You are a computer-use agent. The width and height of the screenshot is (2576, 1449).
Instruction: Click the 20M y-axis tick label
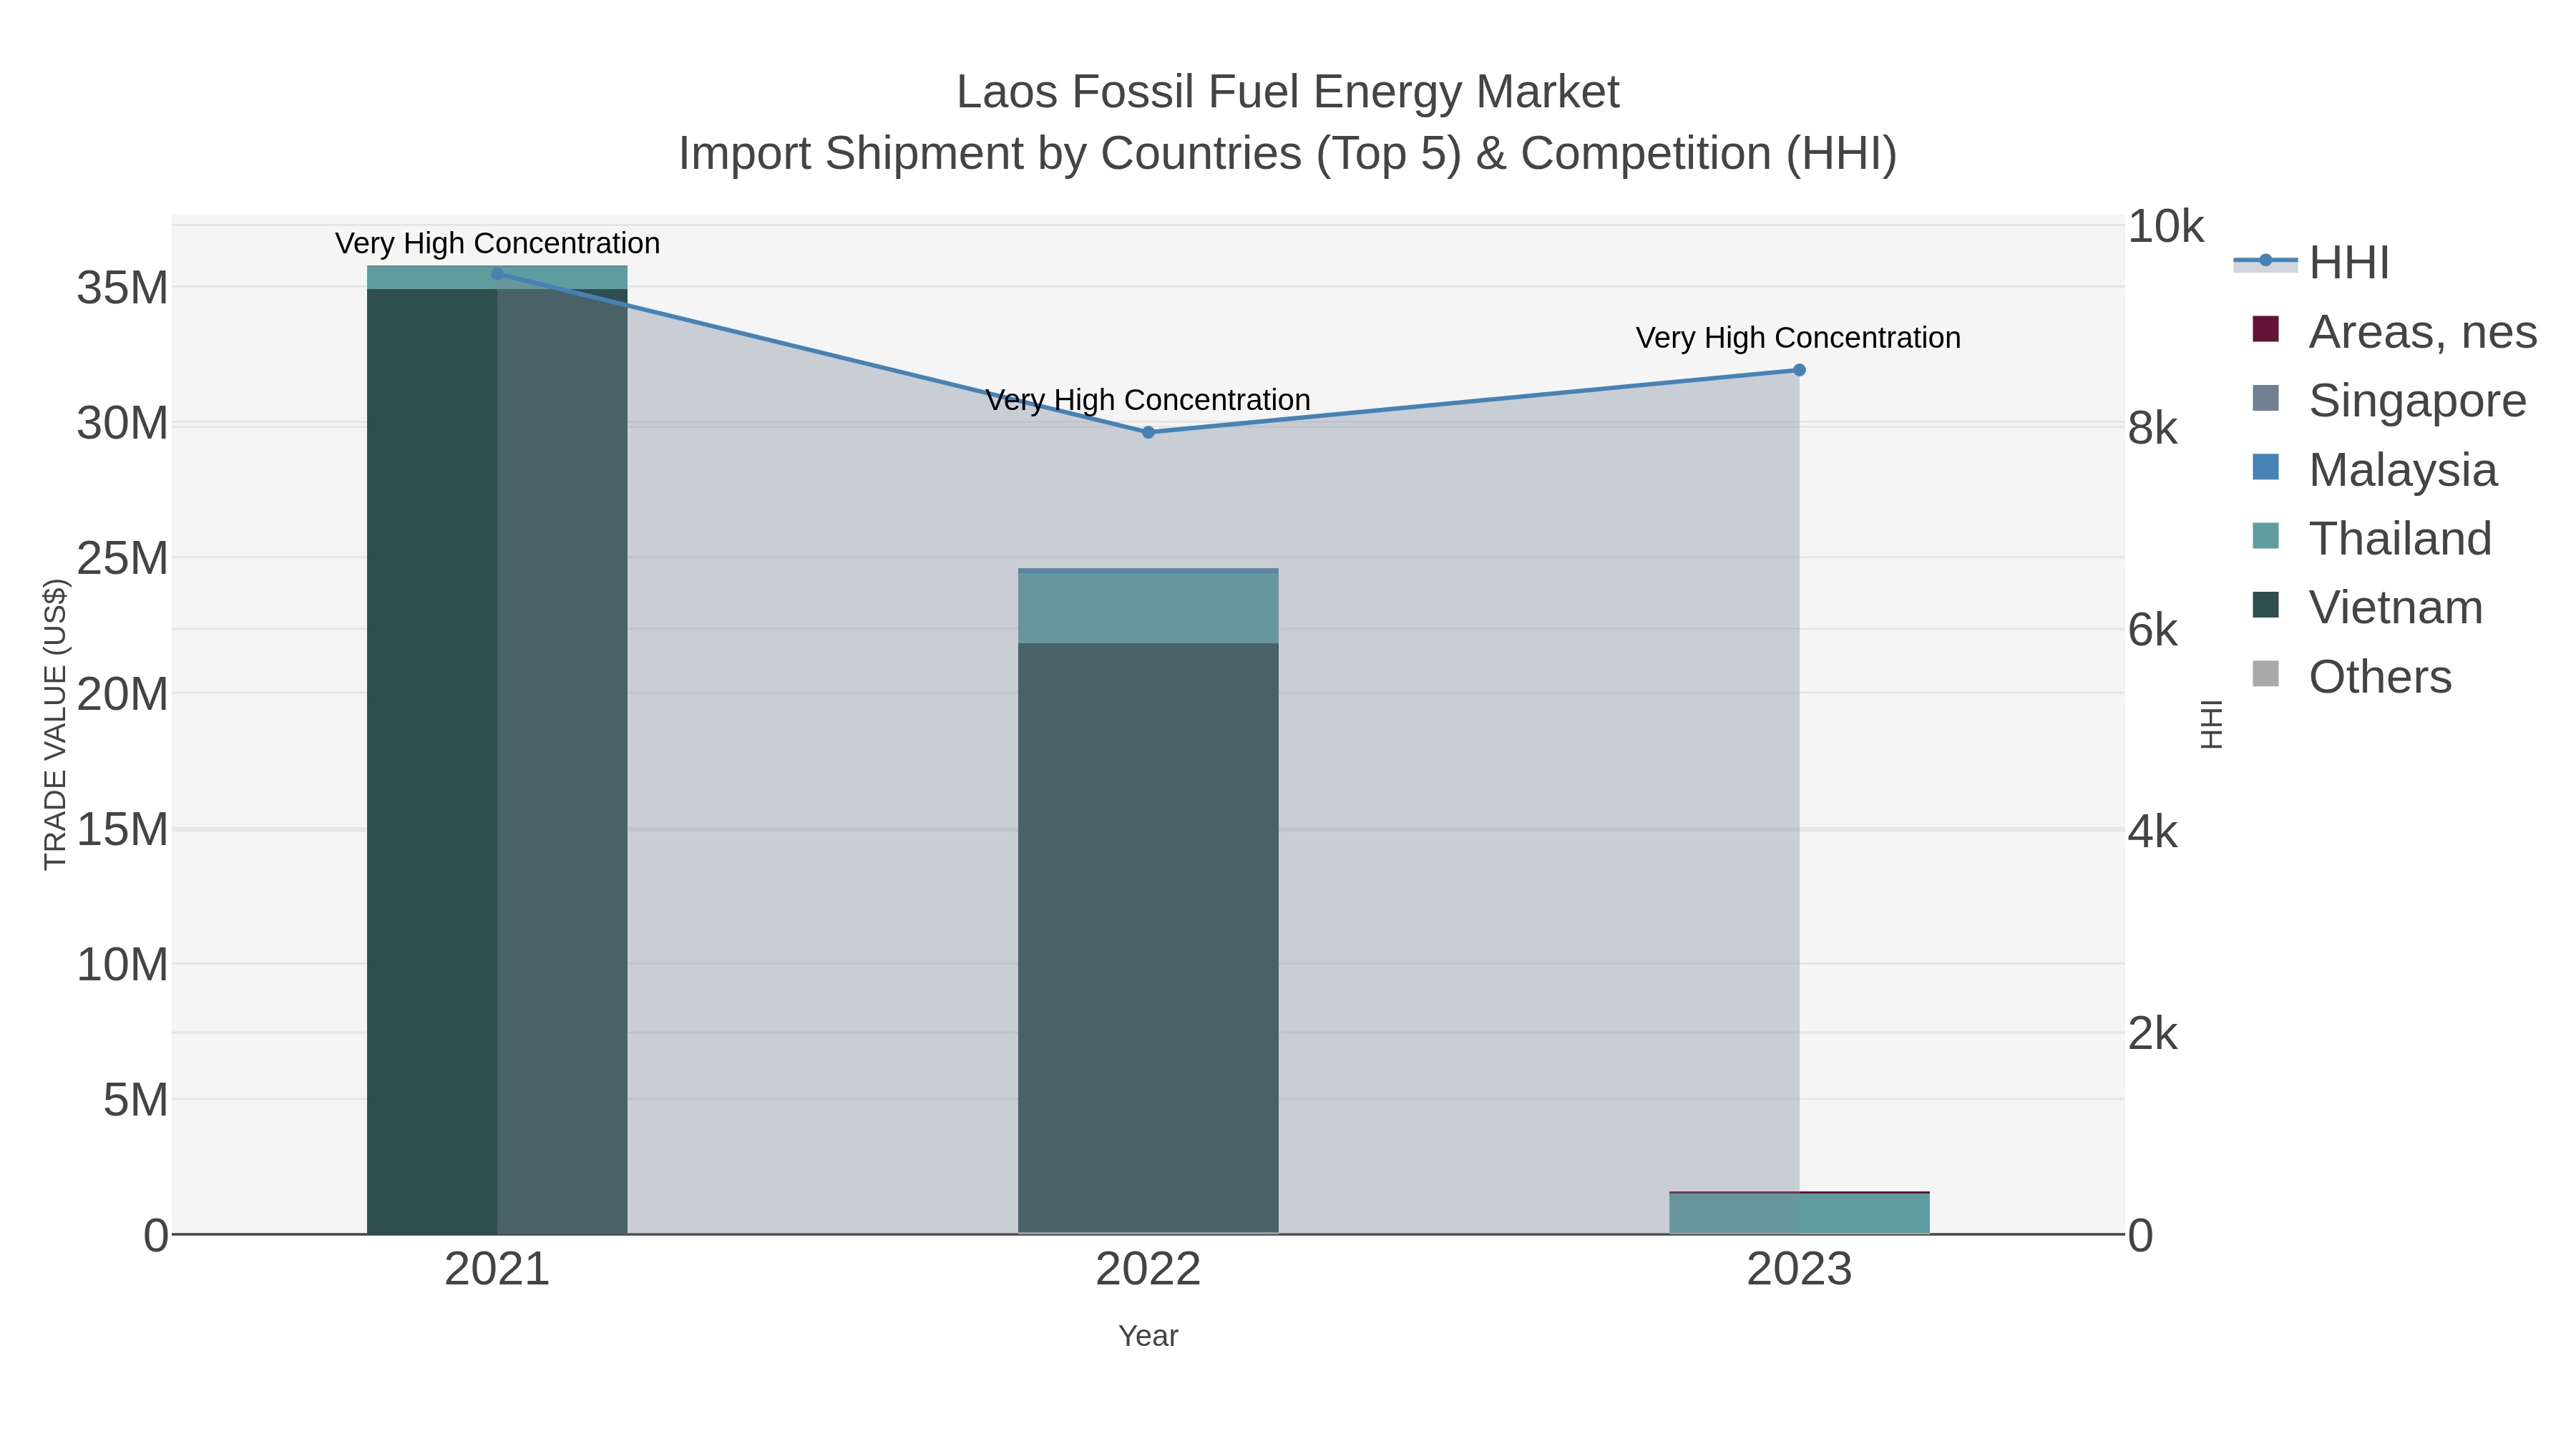click(122, 694)
